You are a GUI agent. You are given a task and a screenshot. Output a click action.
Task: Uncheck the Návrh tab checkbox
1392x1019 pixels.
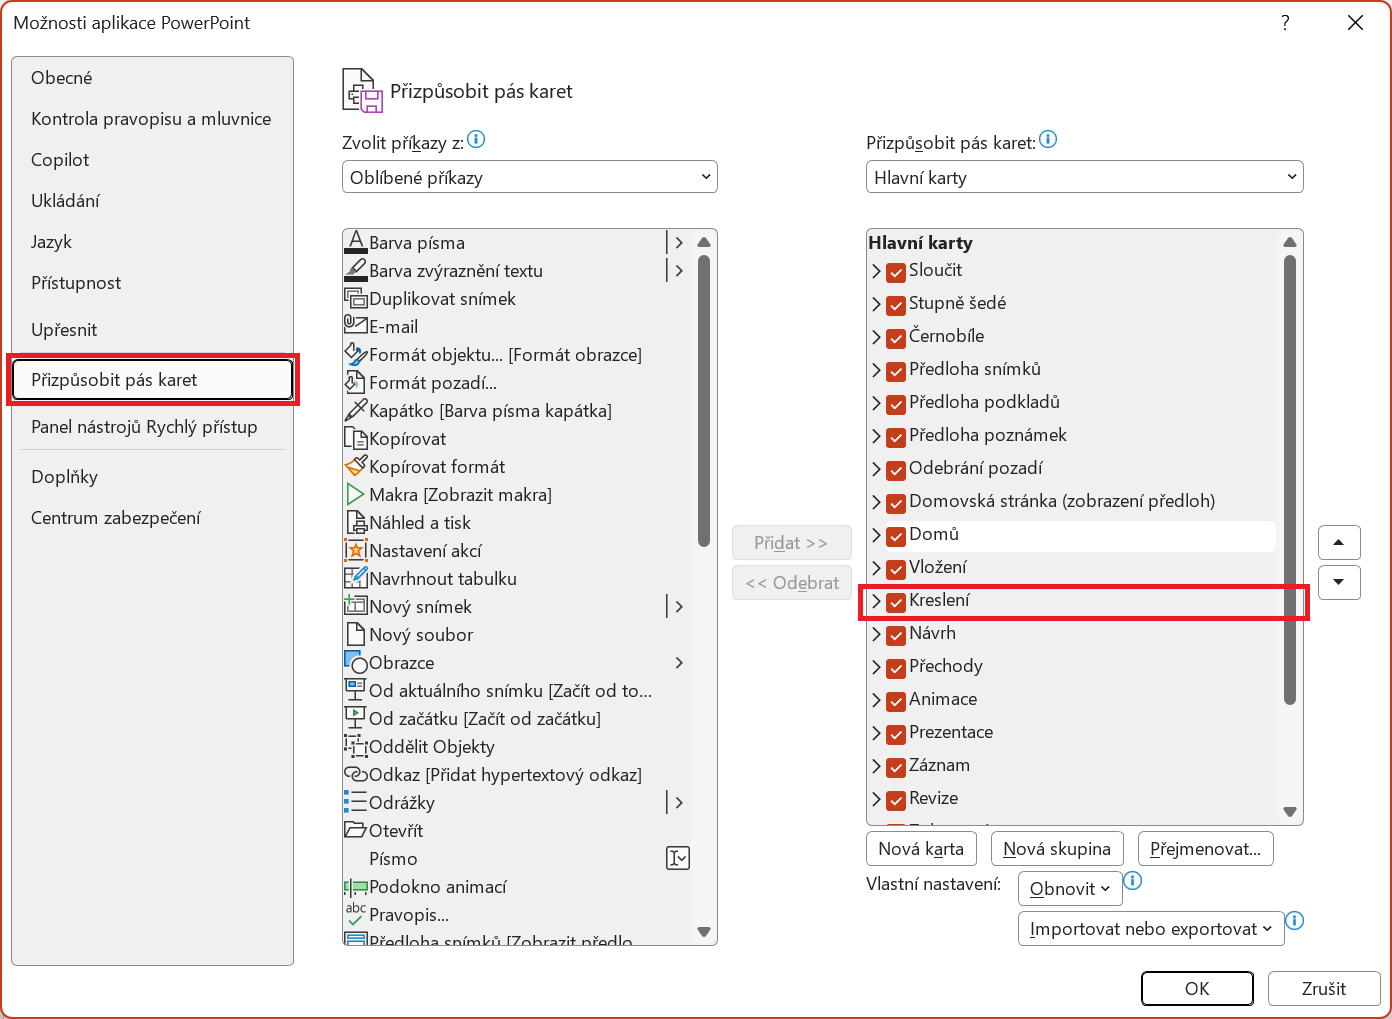[x=896, y=634]
